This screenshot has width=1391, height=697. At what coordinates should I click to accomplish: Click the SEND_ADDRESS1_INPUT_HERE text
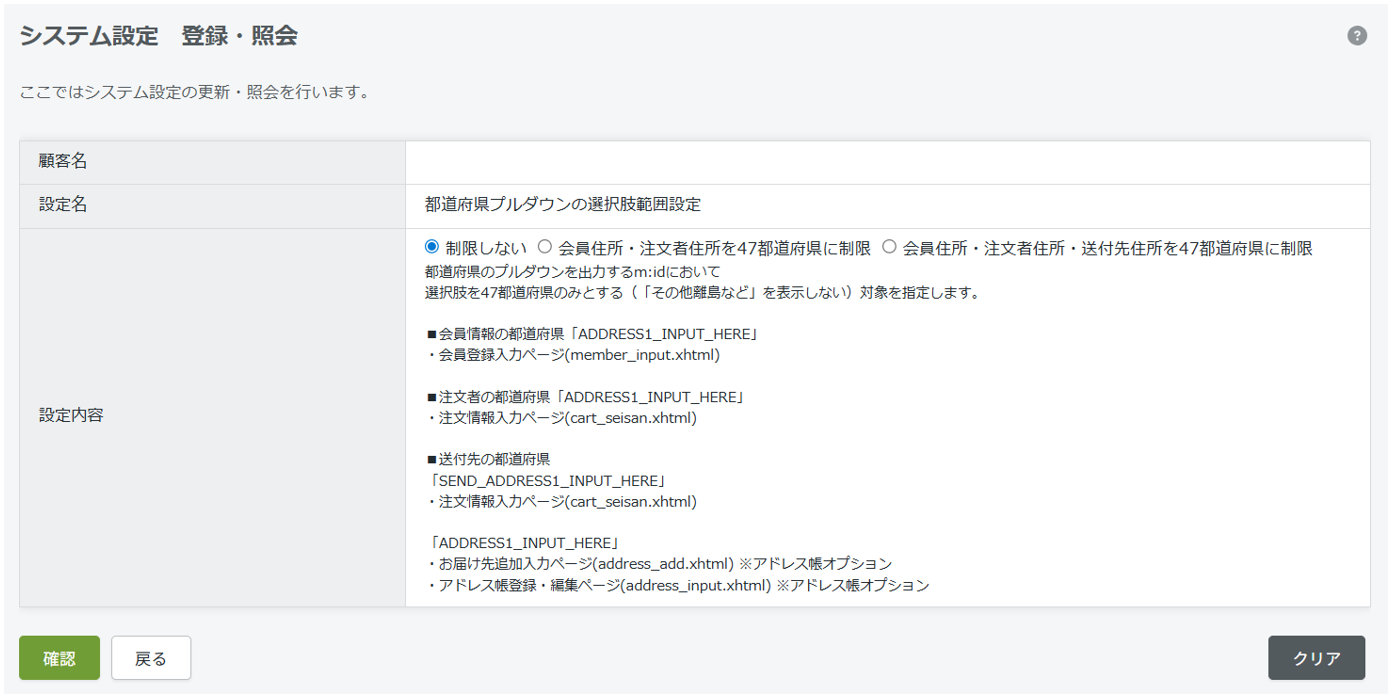tap(545, 481)
